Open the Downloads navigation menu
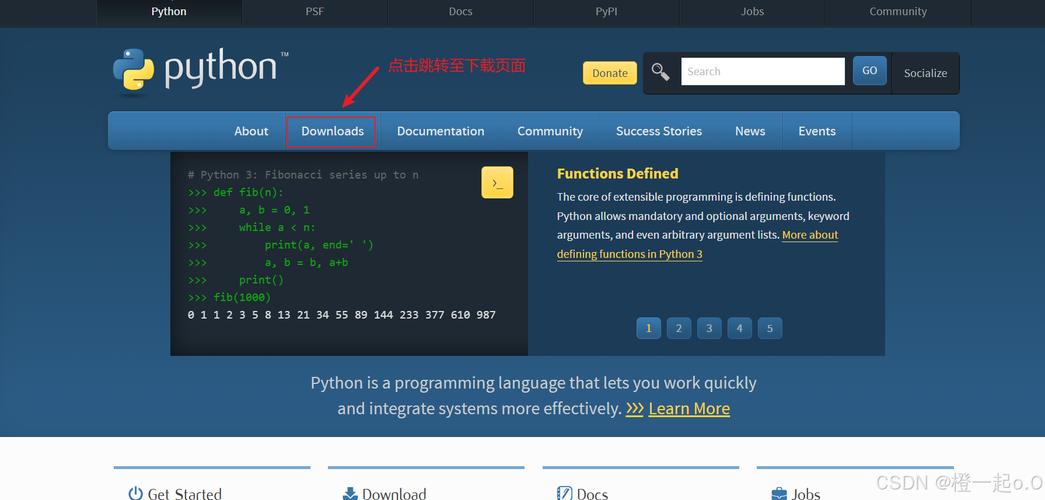The image size is (1045, 500). pyautogui.click(x=332, y=131)
